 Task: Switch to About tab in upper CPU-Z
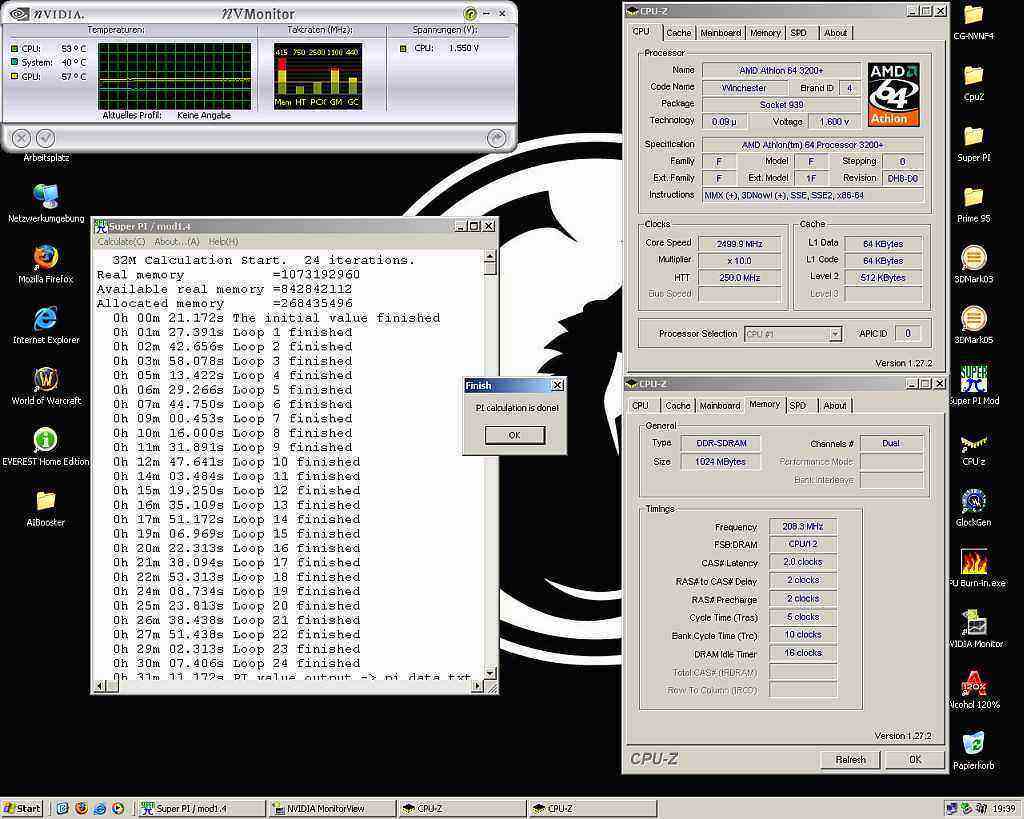[x=835, y=33]
